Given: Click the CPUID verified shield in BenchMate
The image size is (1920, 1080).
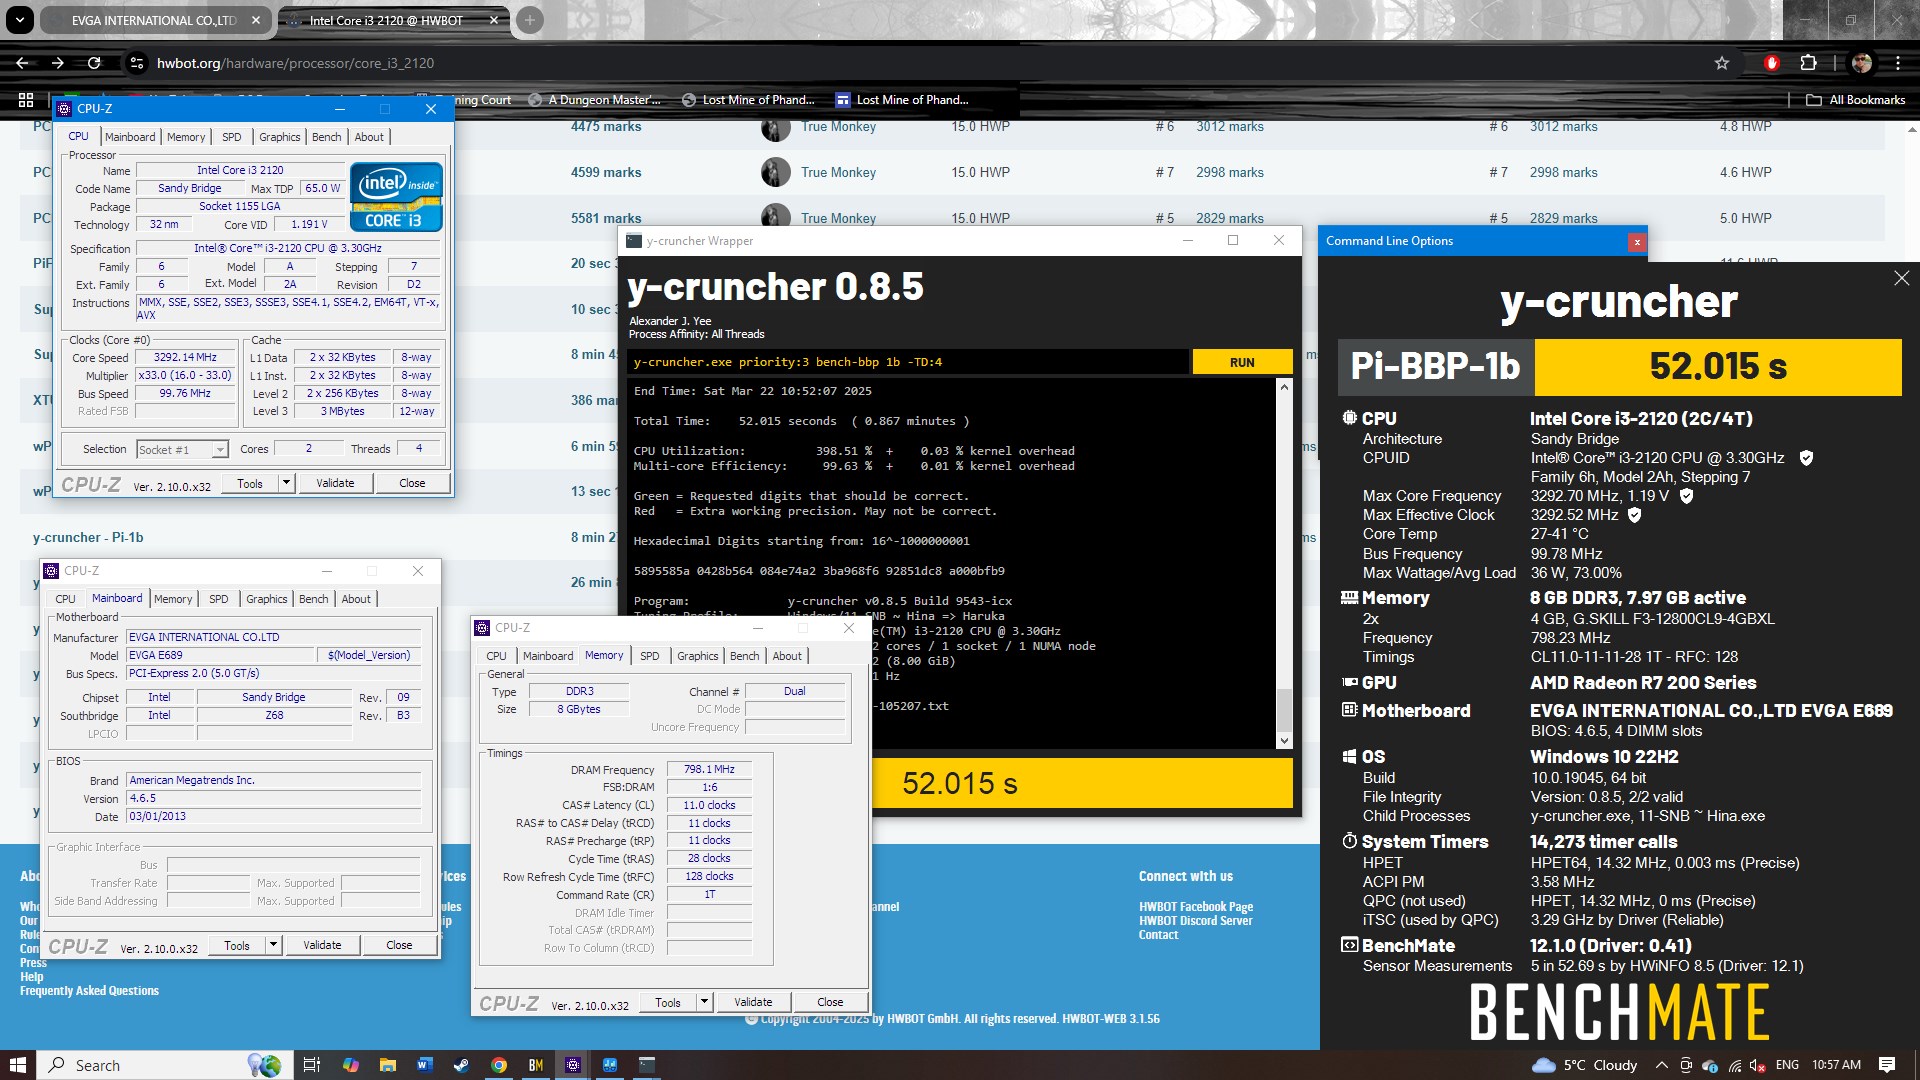Looking at the screenshot, I should point(1806,458).
